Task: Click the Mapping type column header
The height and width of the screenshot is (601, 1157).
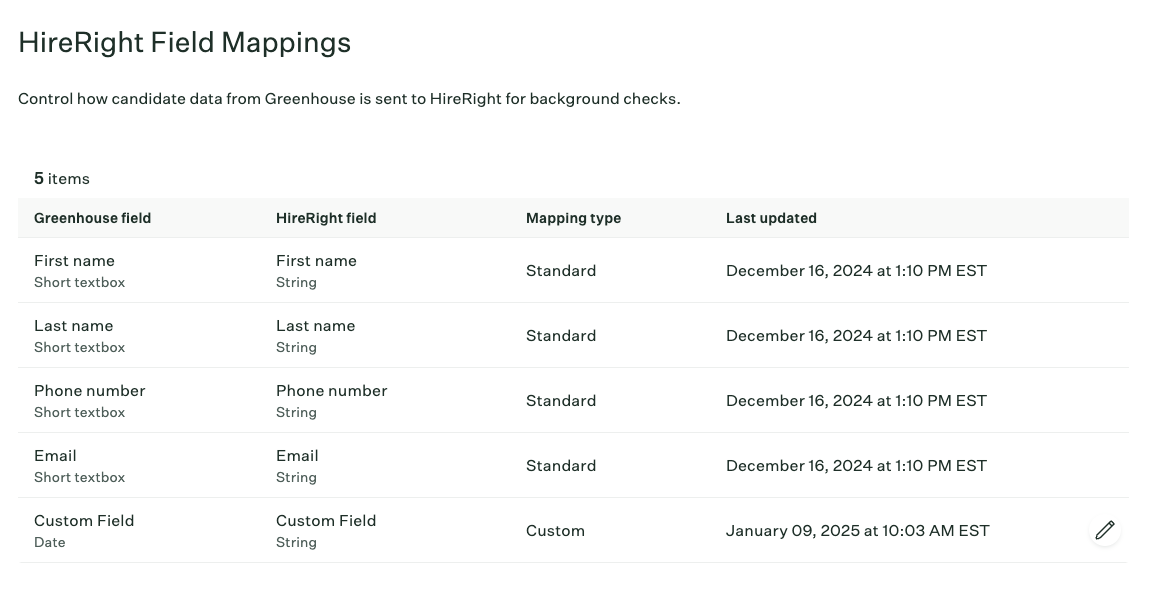Action: (573, 218)
